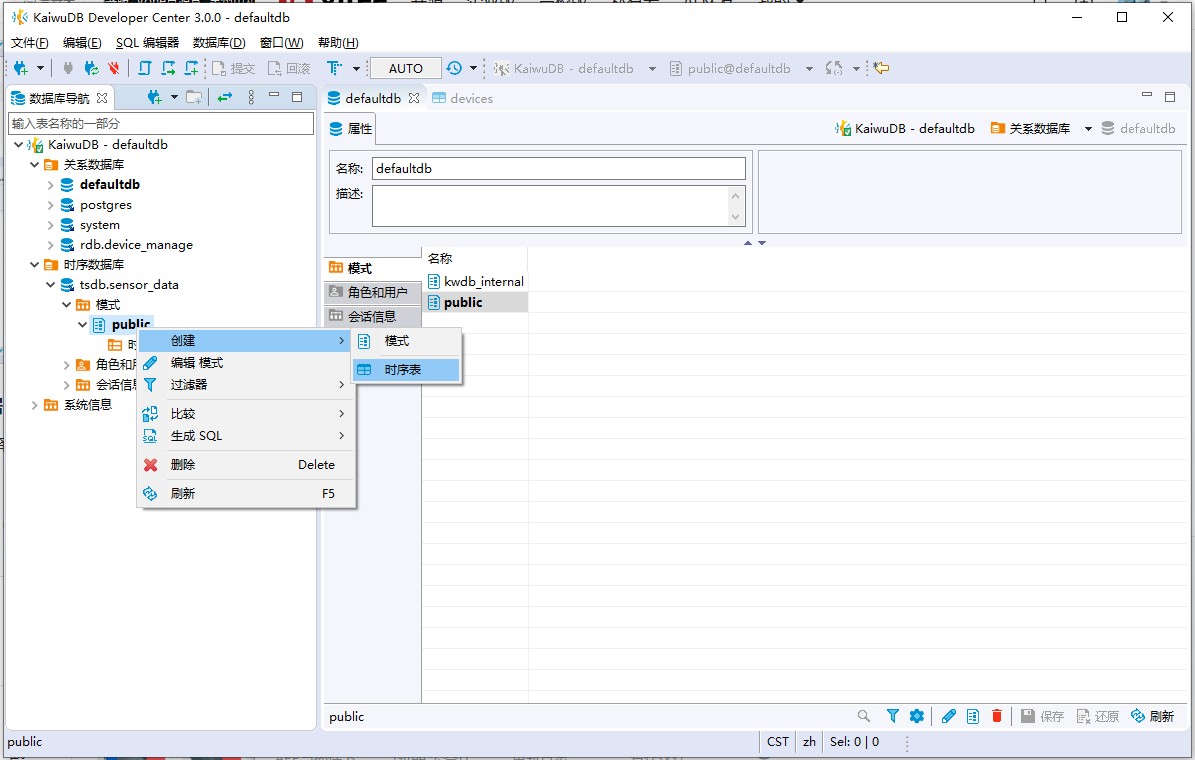Click the 名称 input field with defaultdb
1195x760 pixels.
tap(559, 168)
